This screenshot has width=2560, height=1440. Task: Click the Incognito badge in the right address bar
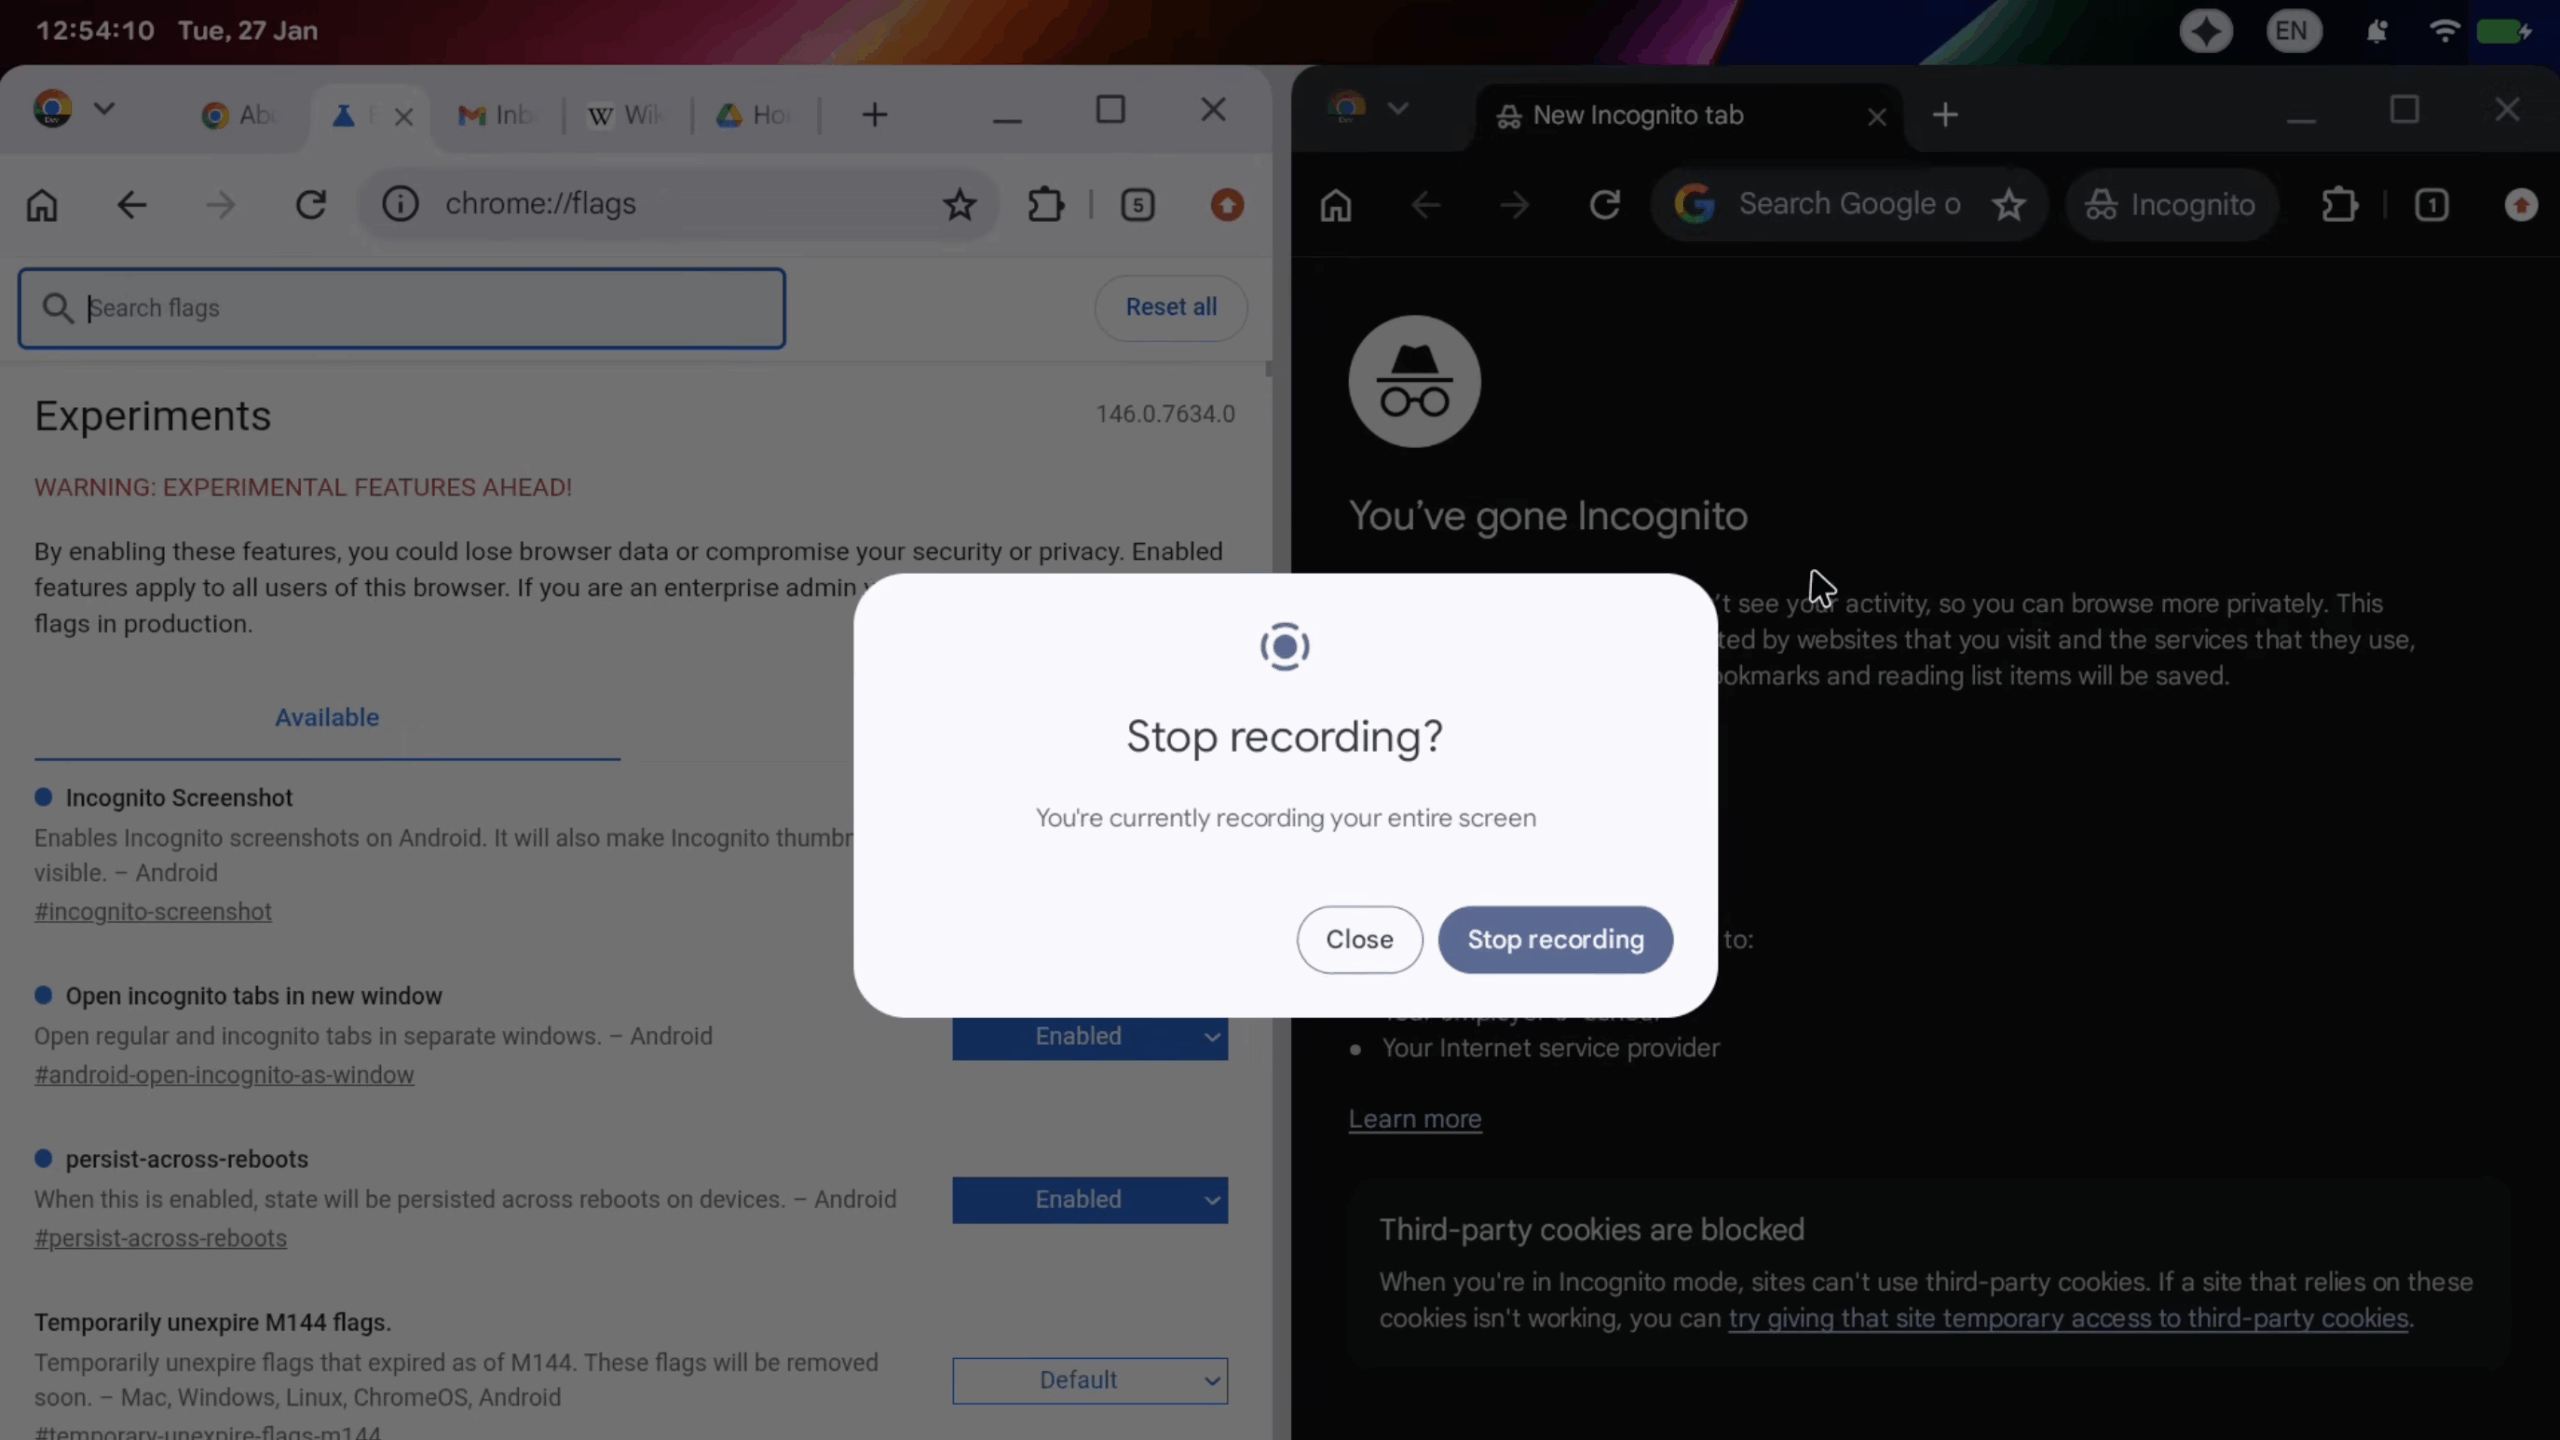(2171, 204)
